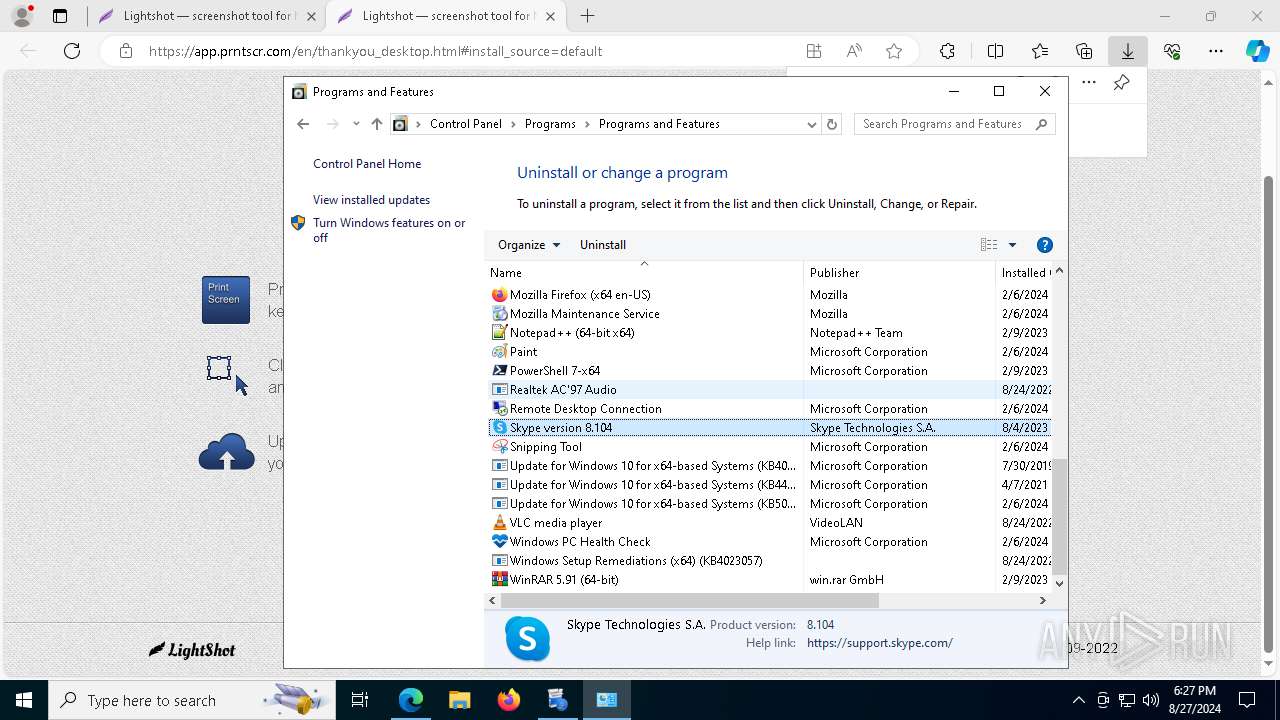Show hidden icons in system tray
The image size is (1280, 720).
(1078, 700)
